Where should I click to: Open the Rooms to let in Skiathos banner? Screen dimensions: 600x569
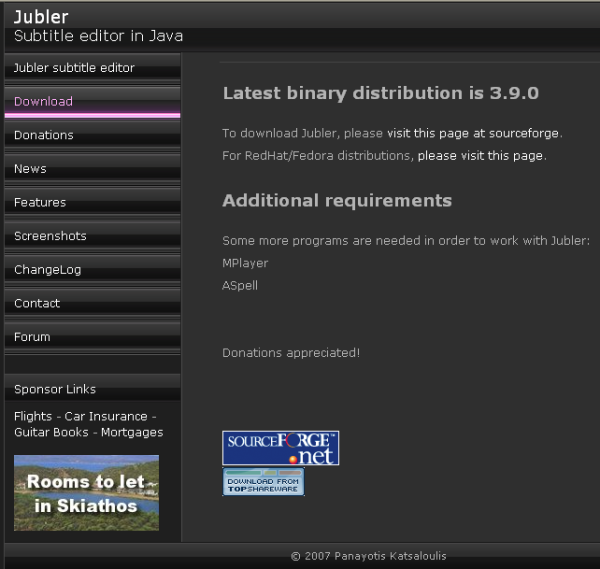coord(86,492)
